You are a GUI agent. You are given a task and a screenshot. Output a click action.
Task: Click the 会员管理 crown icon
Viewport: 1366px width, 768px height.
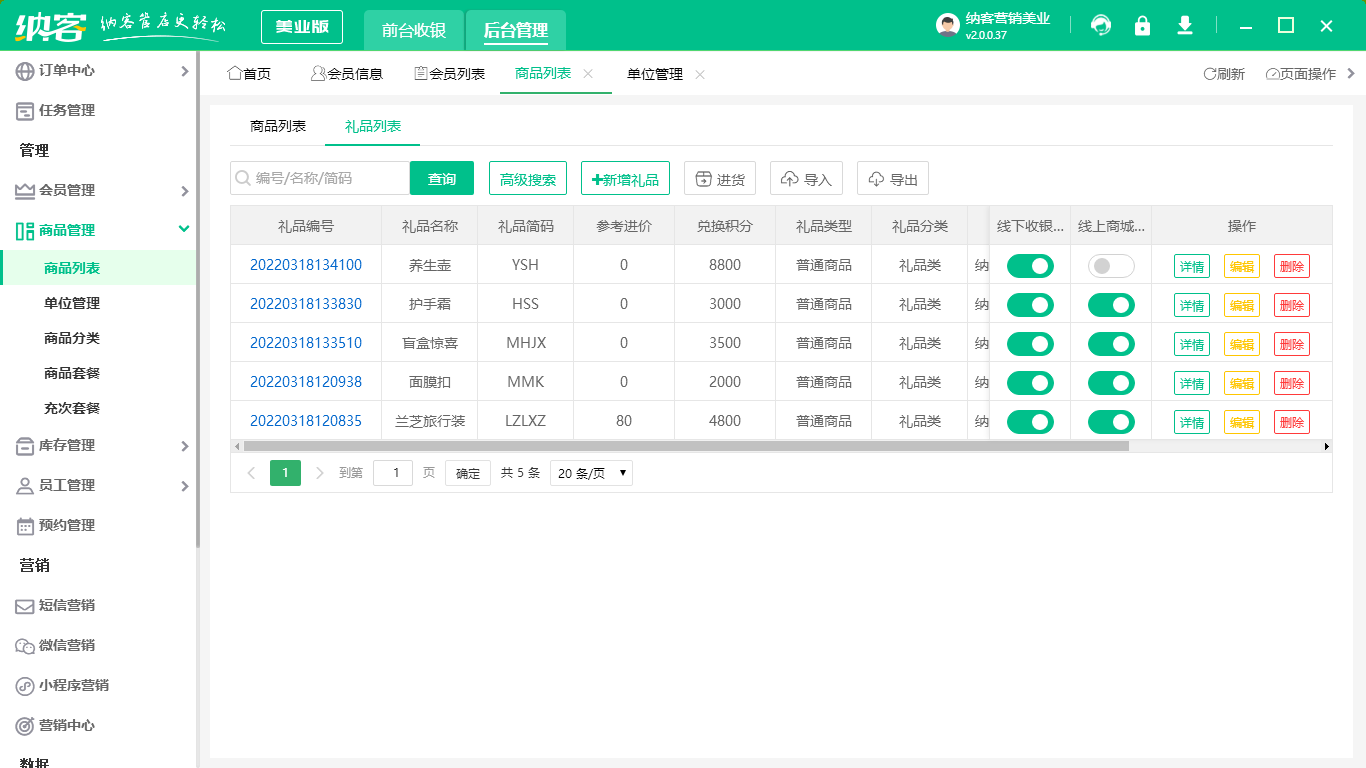[x=25, y=191]
